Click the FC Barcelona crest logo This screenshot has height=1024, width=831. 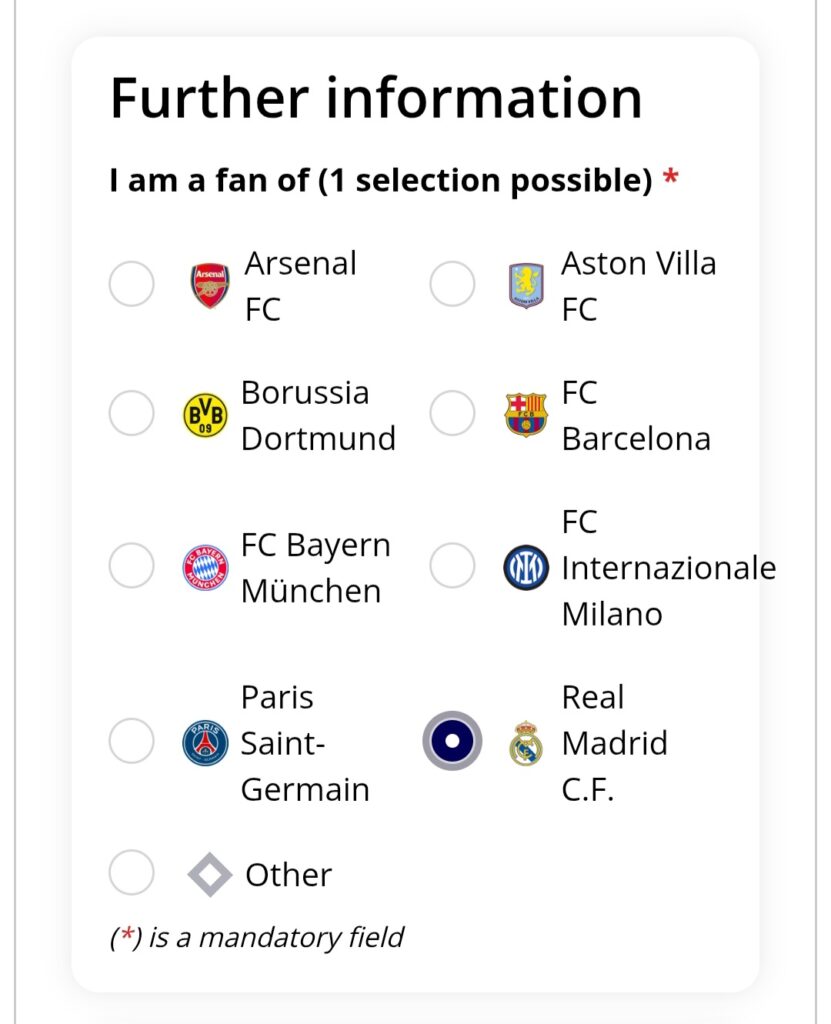526,414
